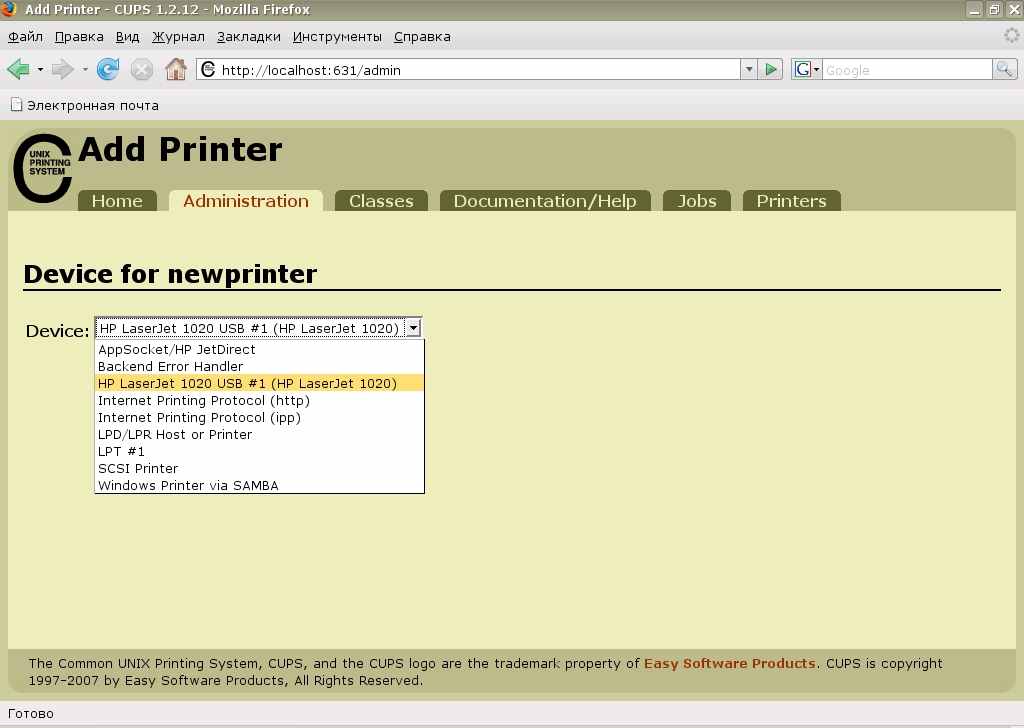The width and height of the screenshot is (1024, 728).
Task: Switch to the Home tab
Action: [117, 200]
